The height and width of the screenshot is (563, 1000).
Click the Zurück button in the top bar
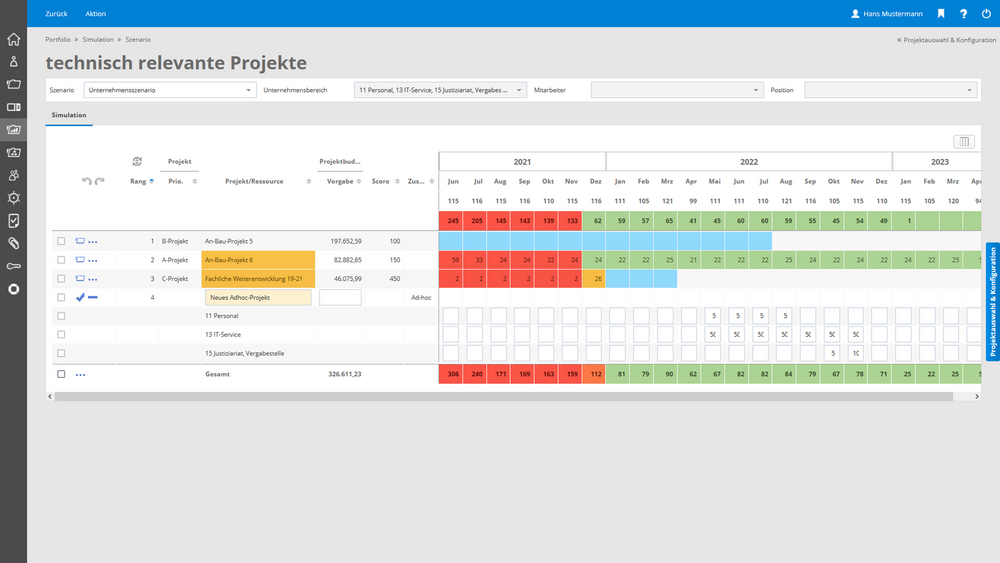tap(56, 14)
